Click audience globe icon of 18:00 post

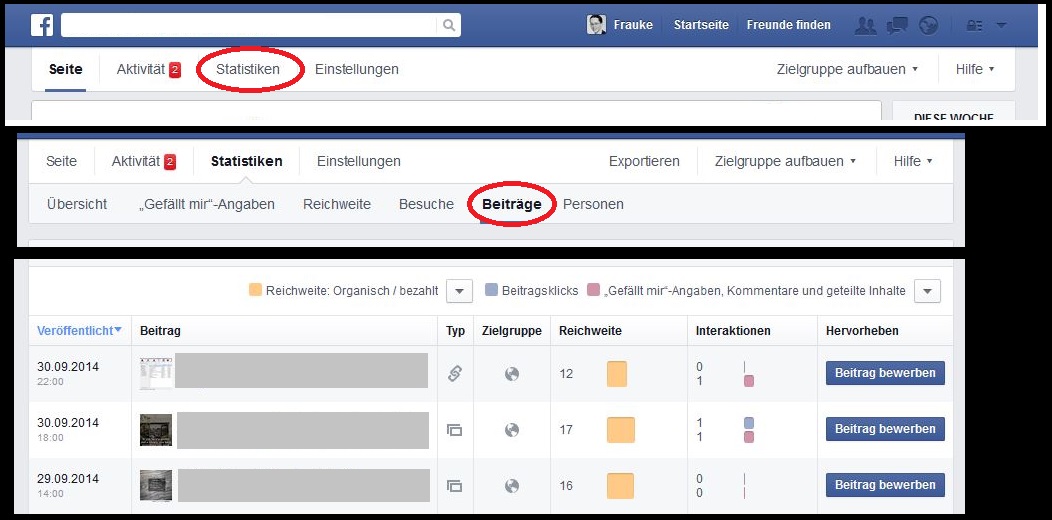[x=512, y=429]
